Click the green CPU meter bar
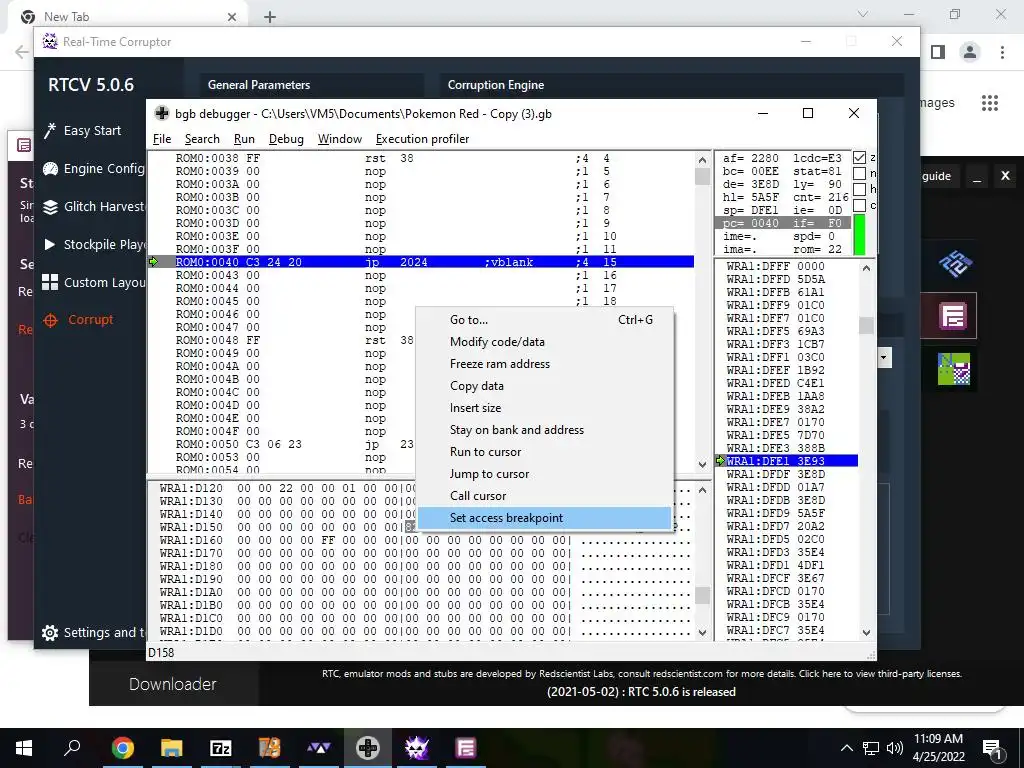 coord(859,235)
